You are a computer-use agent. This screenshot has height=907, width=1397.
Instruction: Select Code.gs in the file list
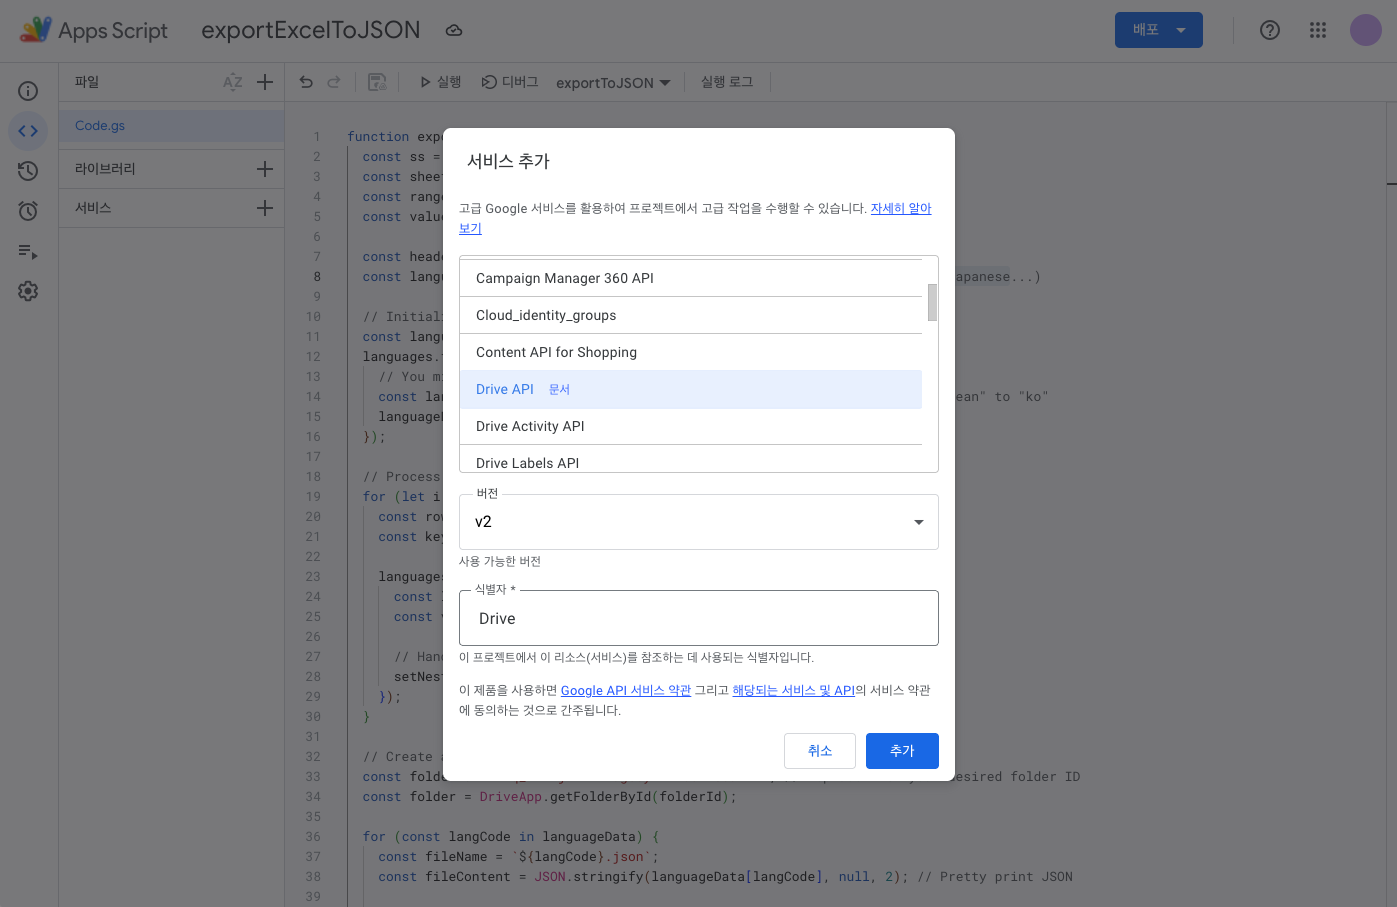(x=172, y=126)
